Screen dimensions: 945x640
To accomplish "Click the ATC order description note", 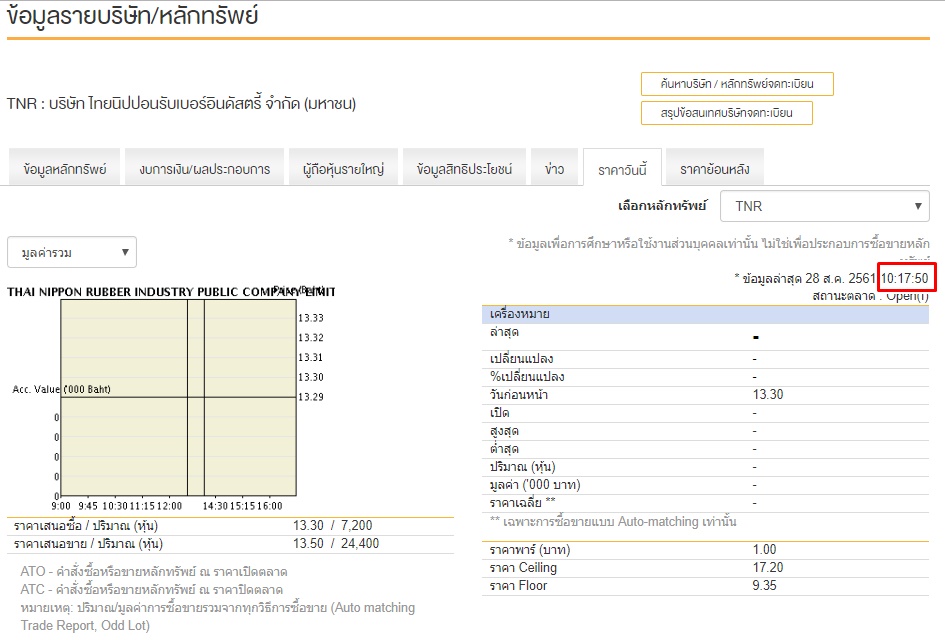I will click(x=151, y=589).
